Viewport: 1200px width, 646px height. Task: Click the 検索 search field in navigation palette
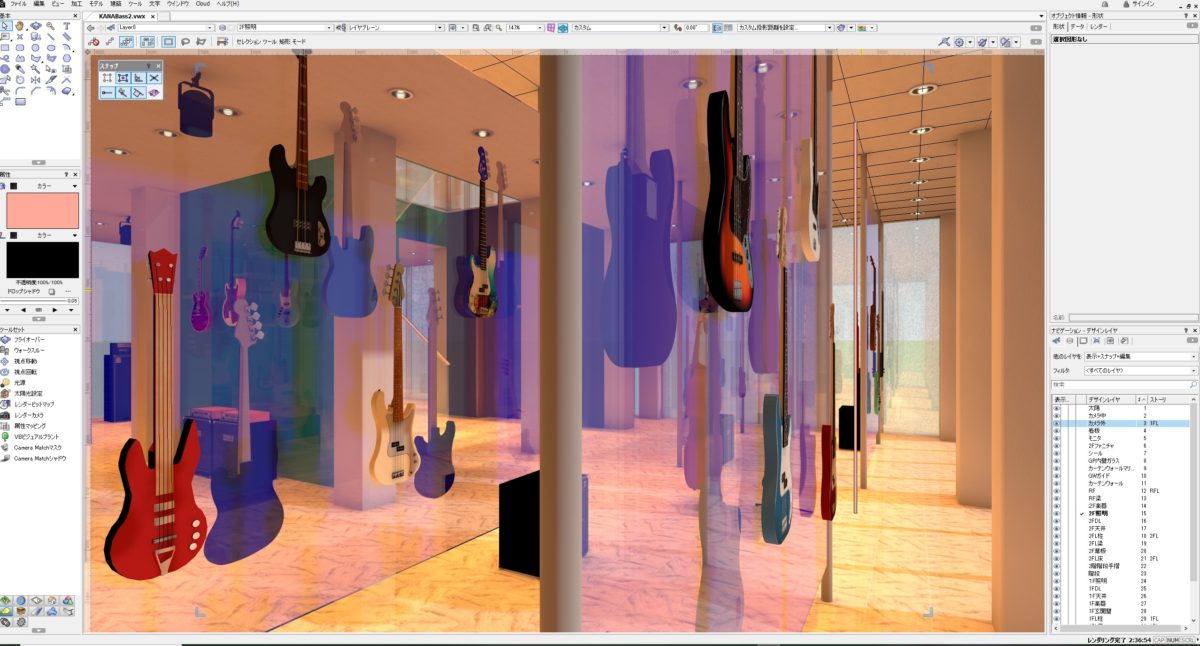coord(1120,383)
